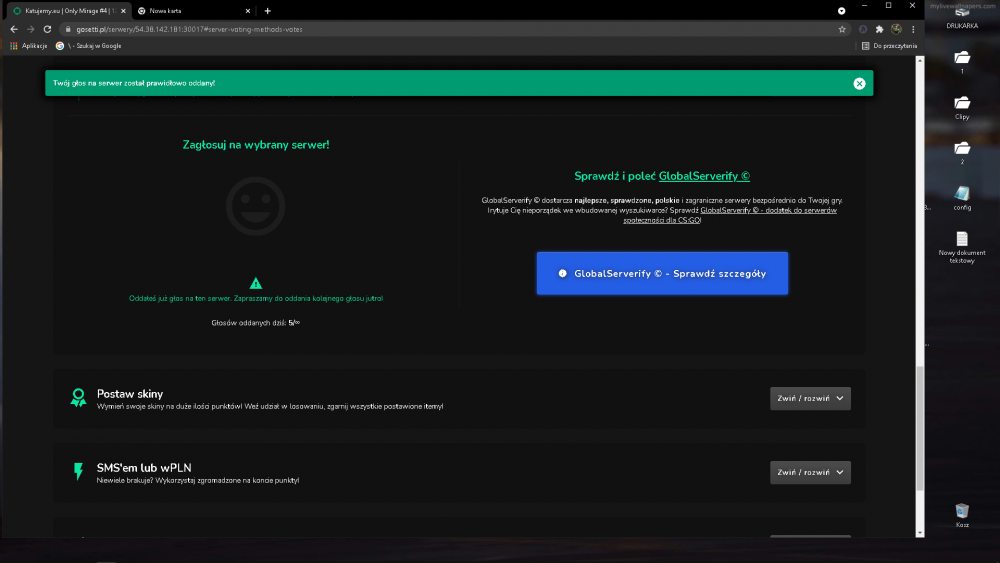Bookmark page with star icon
1000x563 pixels.
(x=842, y=29)
